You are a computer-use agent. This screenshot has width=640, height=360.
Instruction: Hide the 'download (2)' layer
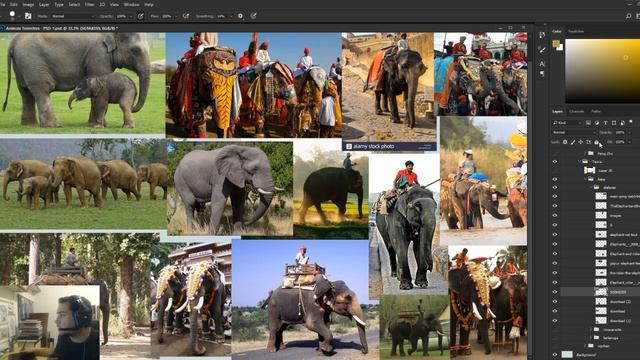[555, 302]
